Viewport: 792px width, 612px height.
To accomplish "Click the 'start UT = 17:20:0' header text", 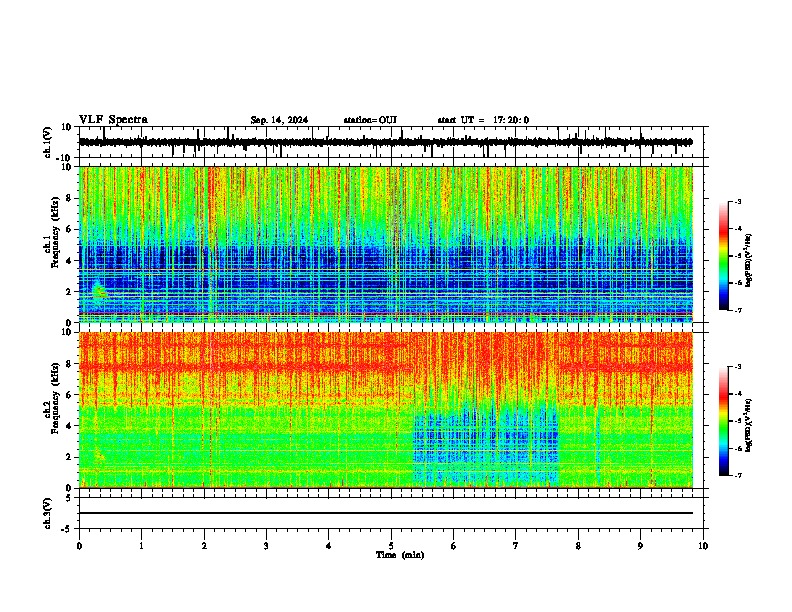I will [483, 120].
